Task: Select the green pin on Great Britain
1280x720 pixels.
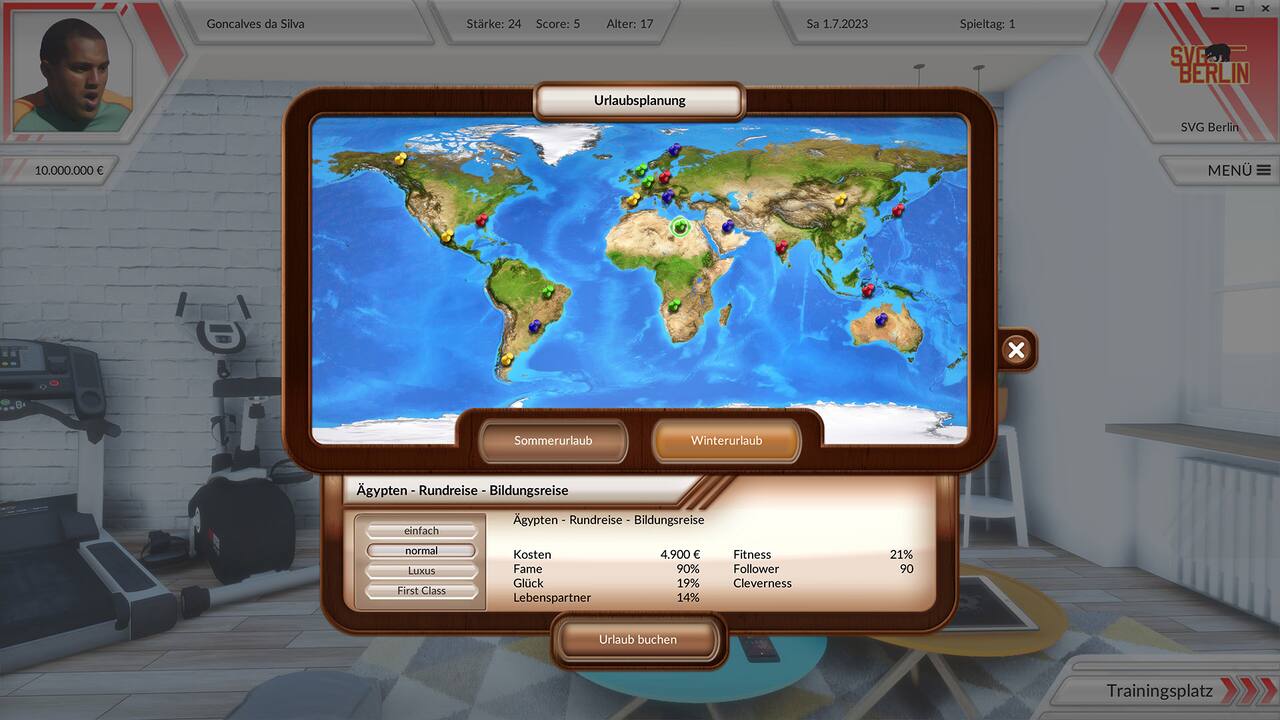Action: 641,170
